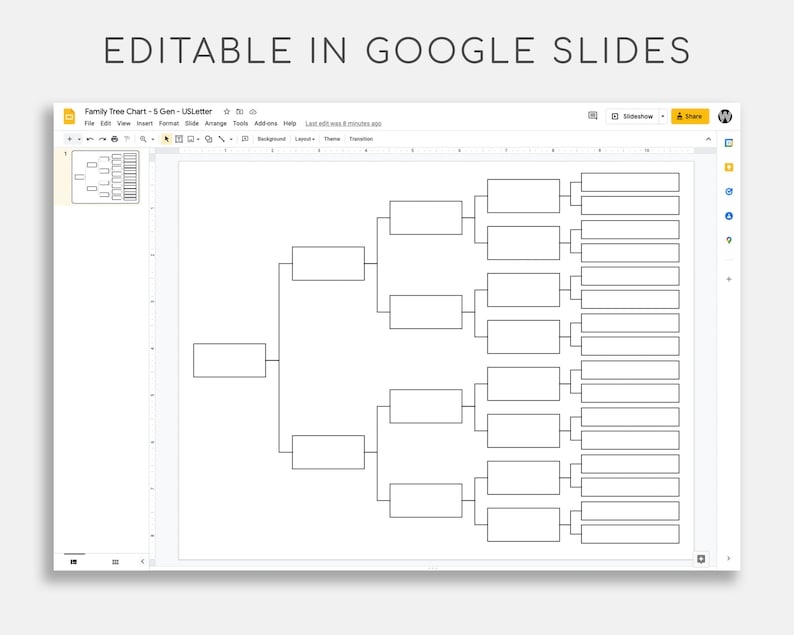Collapse the menus with the up chevron
This screenshot has height=635, width=794.
pos(708,139)
